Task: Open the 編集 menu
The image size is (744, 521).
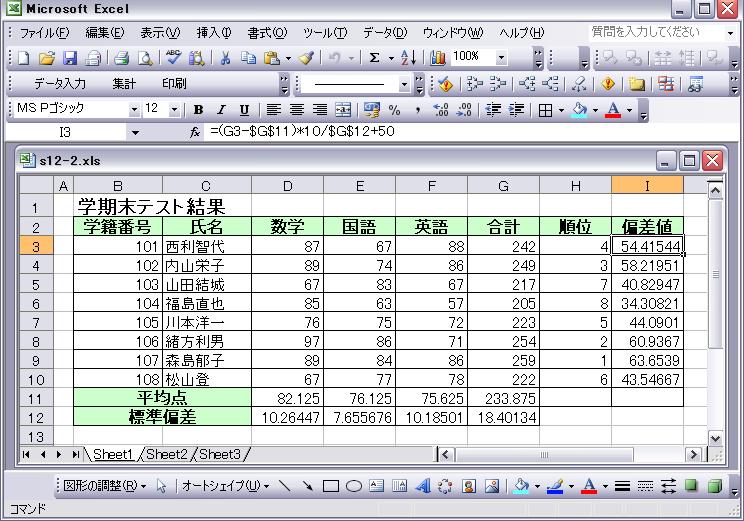Action: 104,33
